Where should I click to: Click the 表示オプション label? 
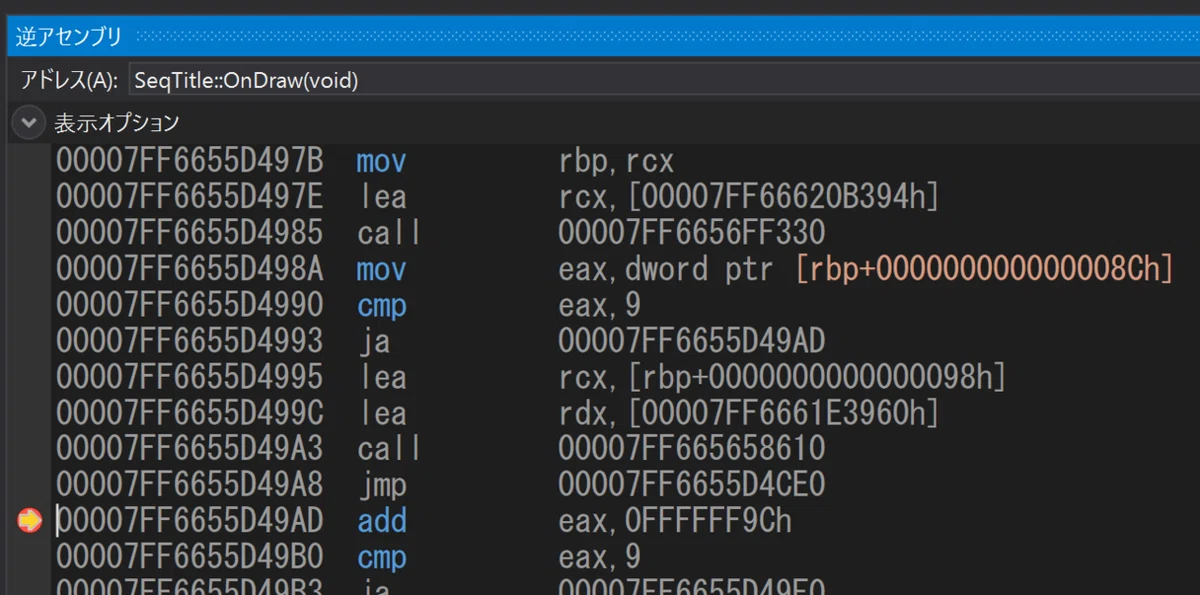pos(116,123)
